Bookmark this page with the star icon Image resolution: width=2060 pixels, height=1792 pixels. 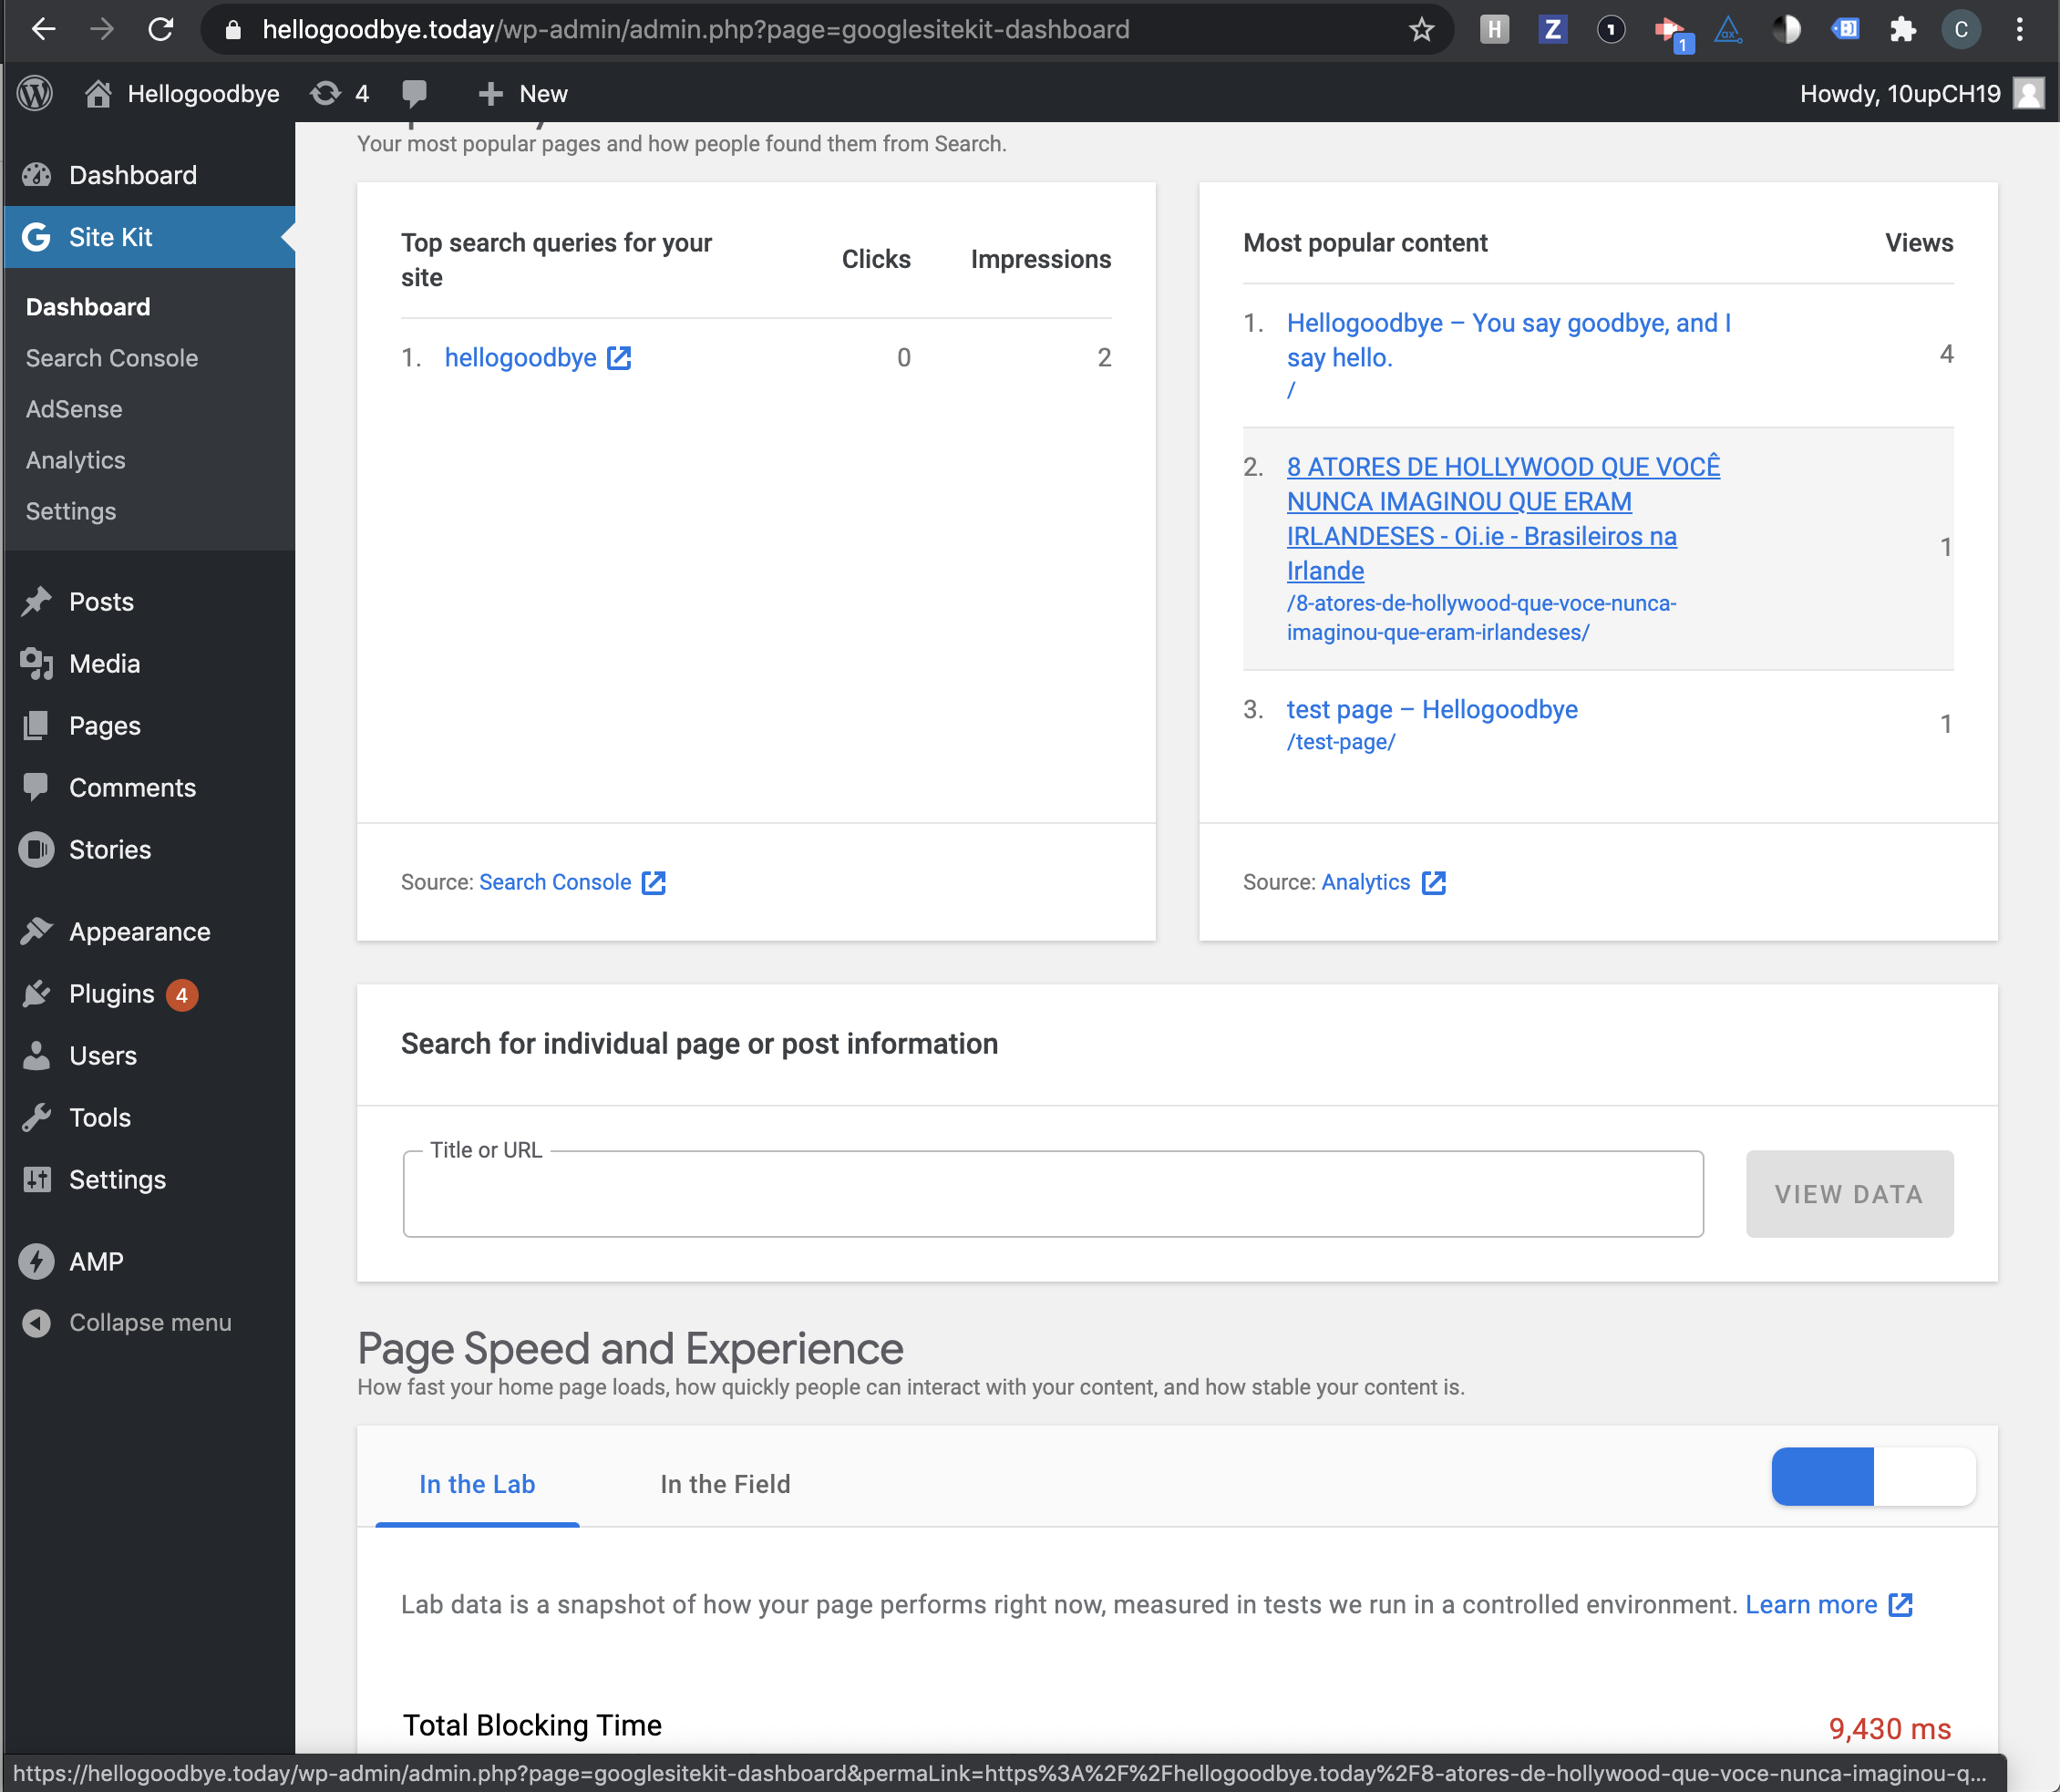[x=1421, y=30]
